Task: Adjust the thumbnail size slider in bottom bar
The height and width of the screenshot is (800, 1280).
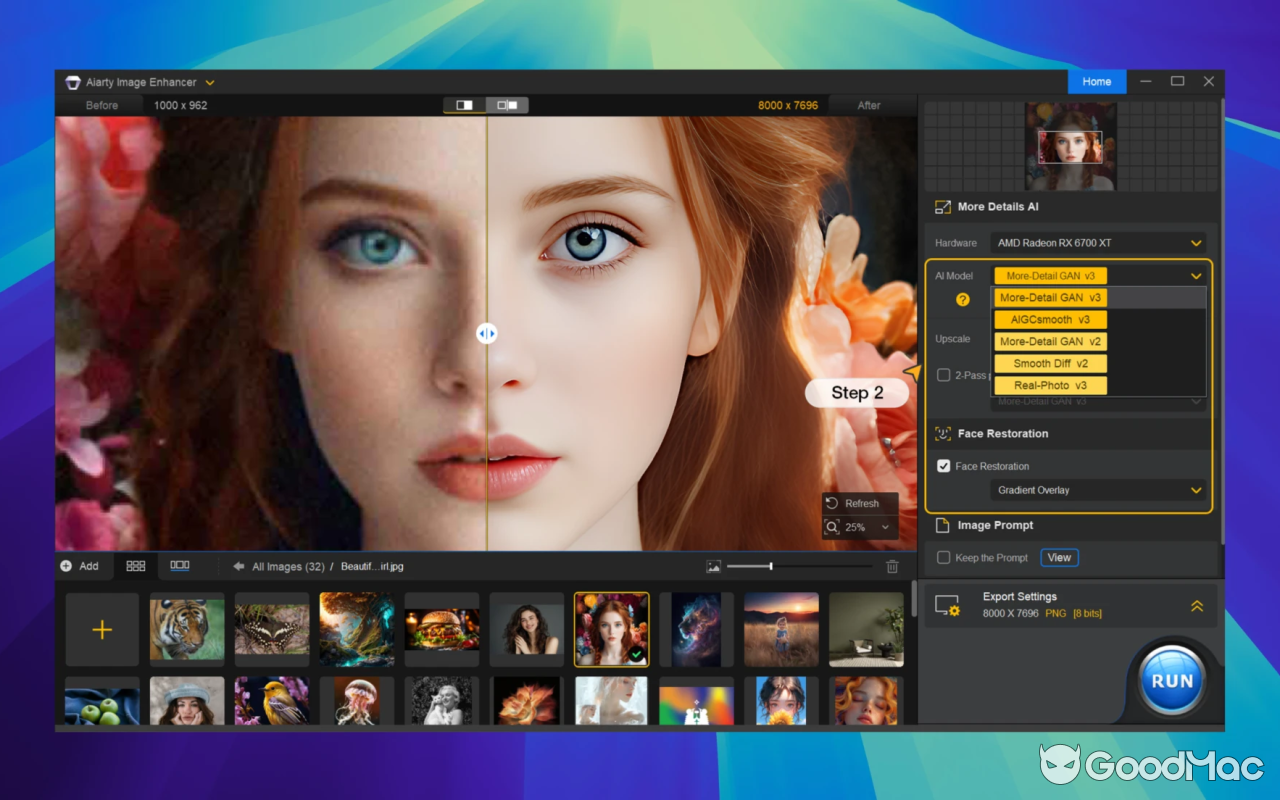Action: pos(773,566)
